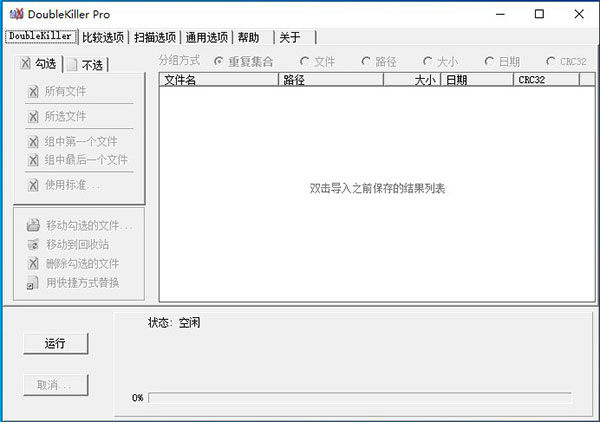Click the DoubleKiller Pro app icon in title bar
Screen dimensions: 600x422
coord(16,15)
